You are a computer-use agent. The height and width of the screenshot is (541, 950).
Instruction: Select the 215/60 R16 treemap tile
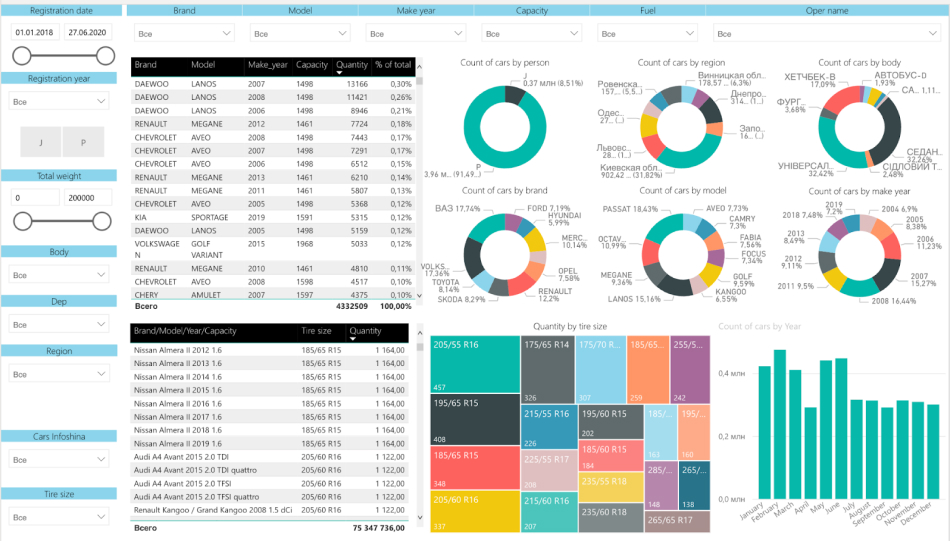click(549, 511)
